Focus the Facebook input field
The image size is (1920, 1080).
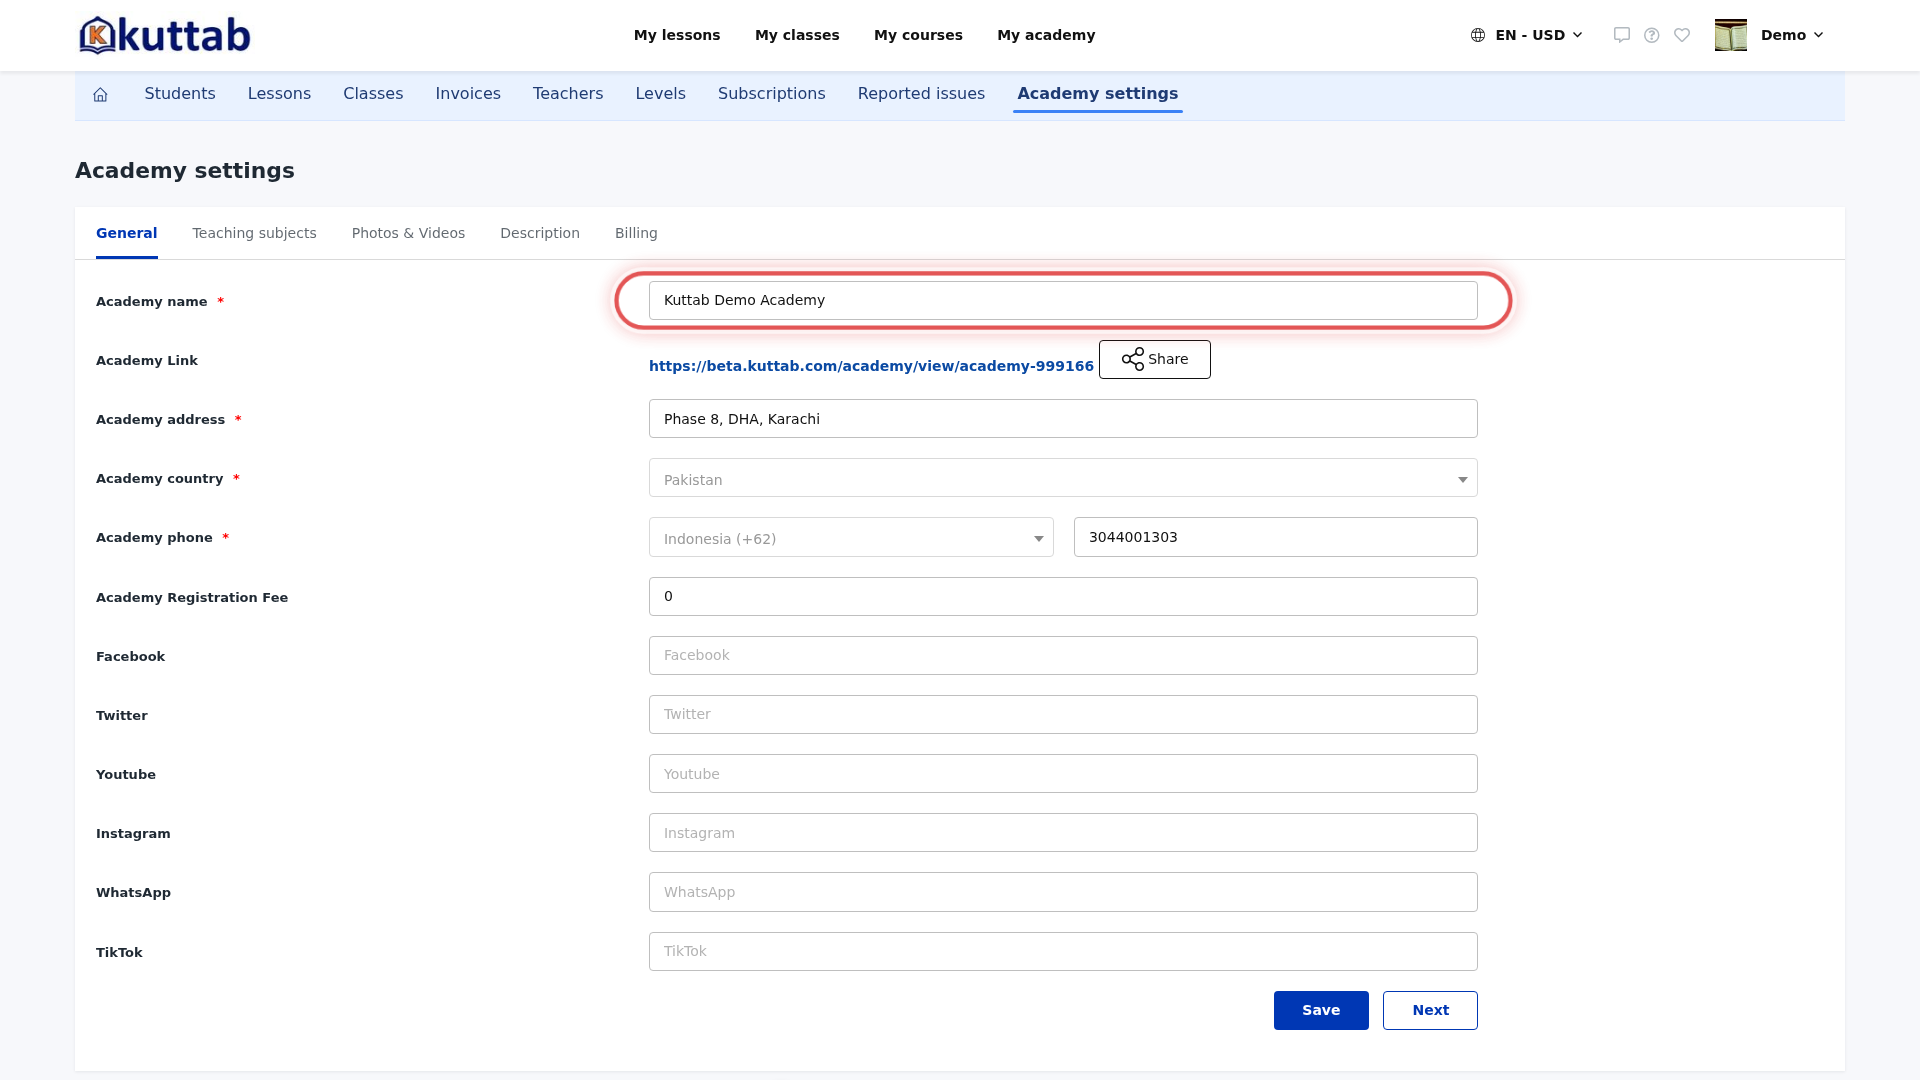coord(1063,655)
